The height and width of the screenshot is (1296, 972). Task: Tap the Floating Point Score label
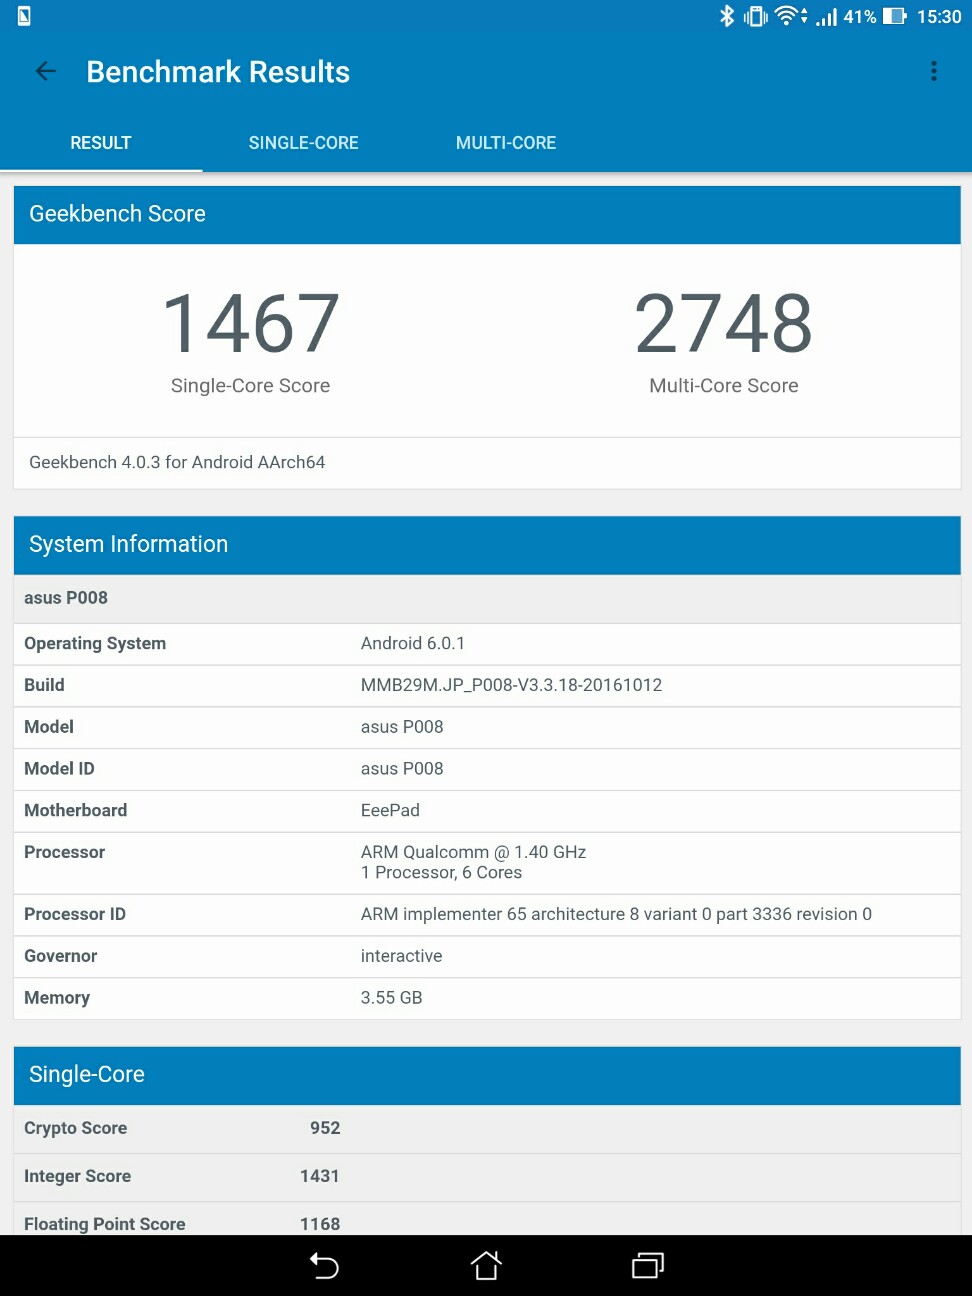coord(105,1224)
